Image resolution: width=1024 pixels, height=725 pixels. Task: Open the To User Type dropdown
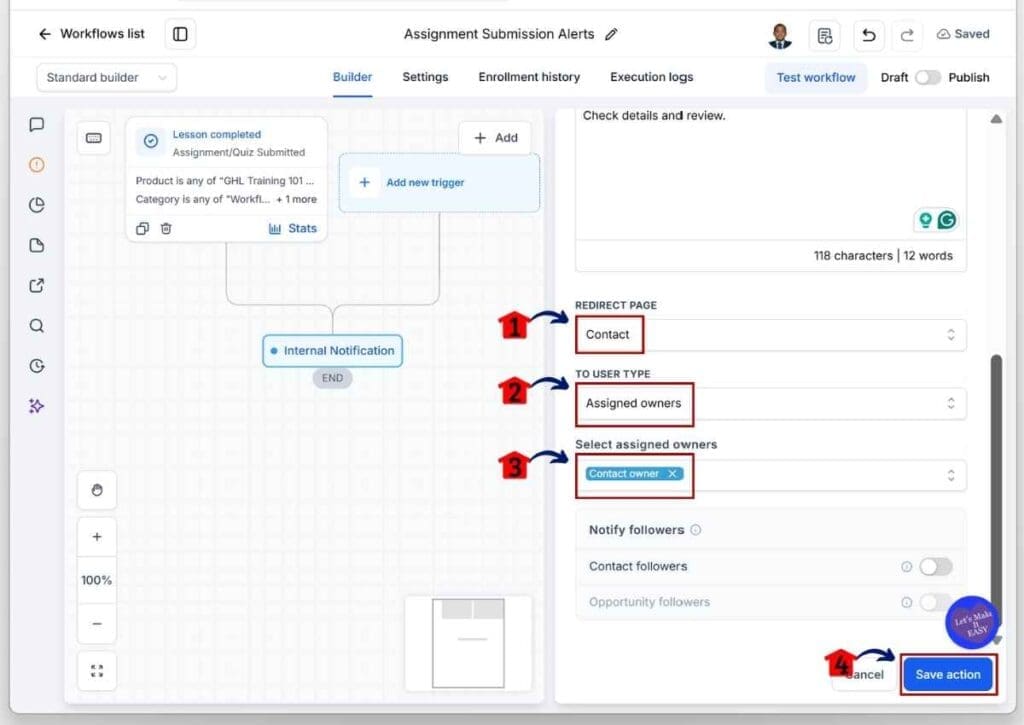click(771, 404)
